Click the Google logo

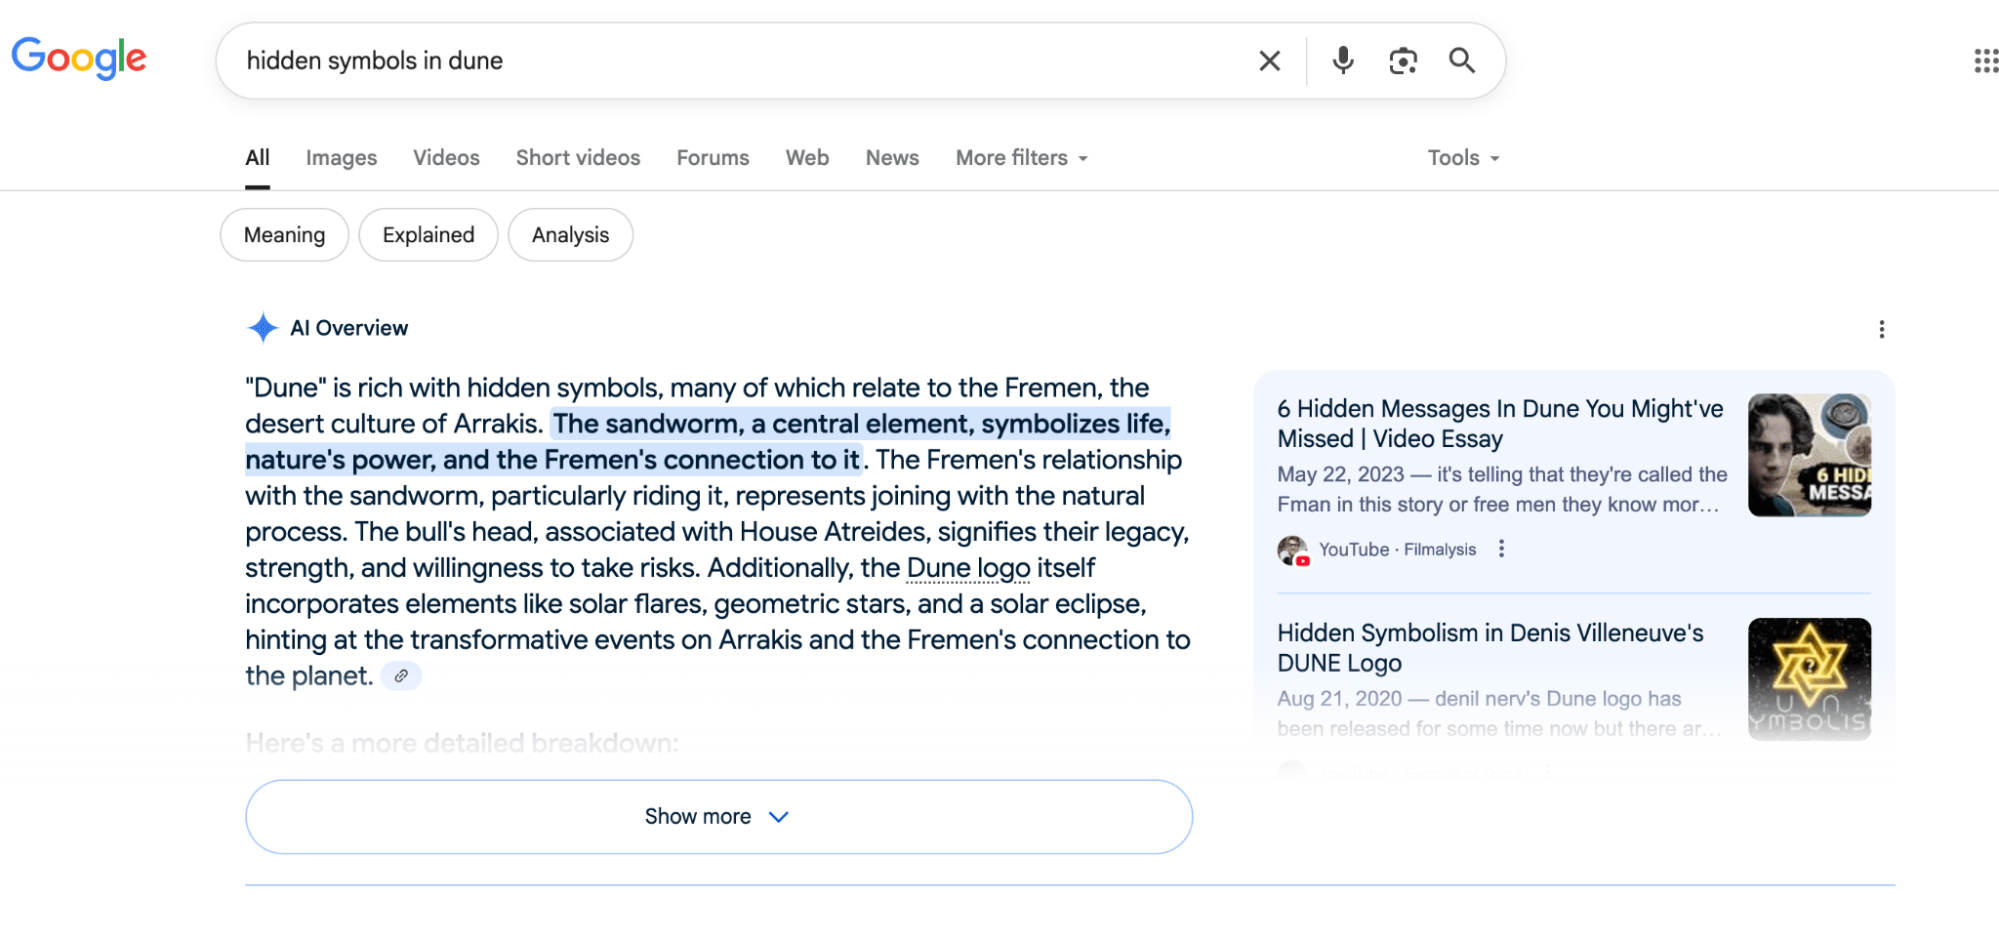click(79, 58)
